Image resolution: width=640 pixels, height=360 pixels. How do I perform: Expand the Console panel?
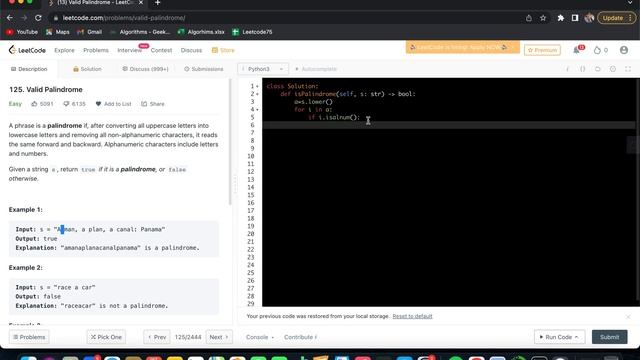[x=260, y=337]
